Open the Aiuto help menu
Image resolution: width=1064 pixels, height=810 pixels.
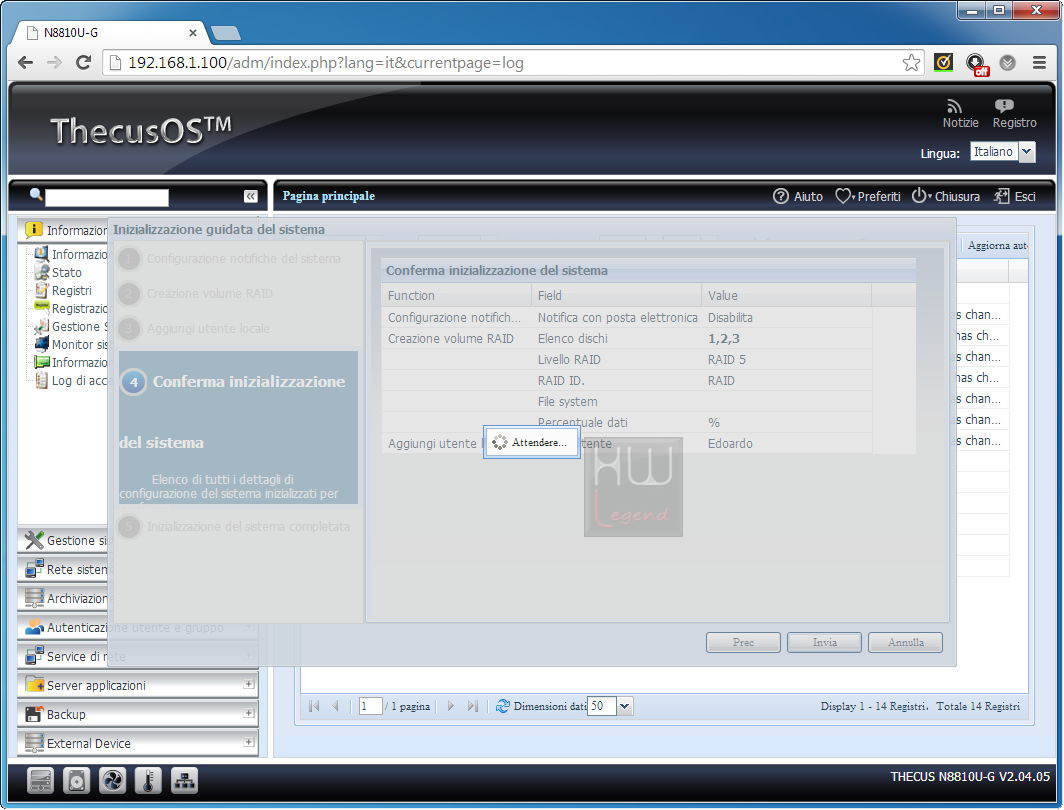point(797,196)
